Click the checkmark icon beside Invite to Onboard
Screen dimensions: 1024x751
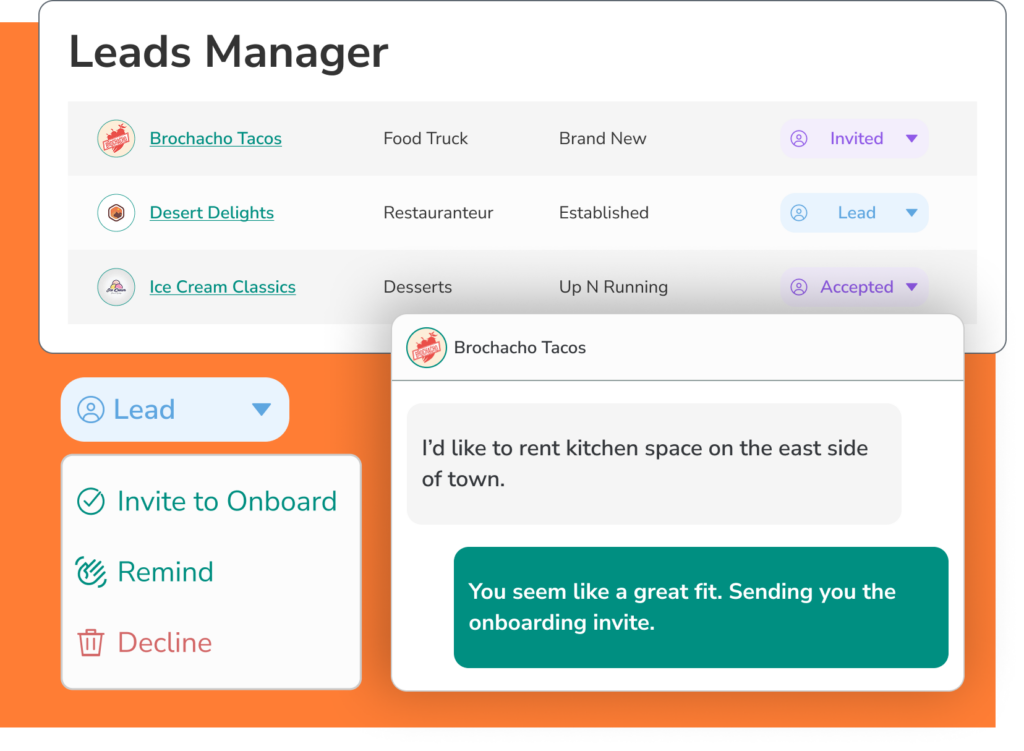point(91,502)
